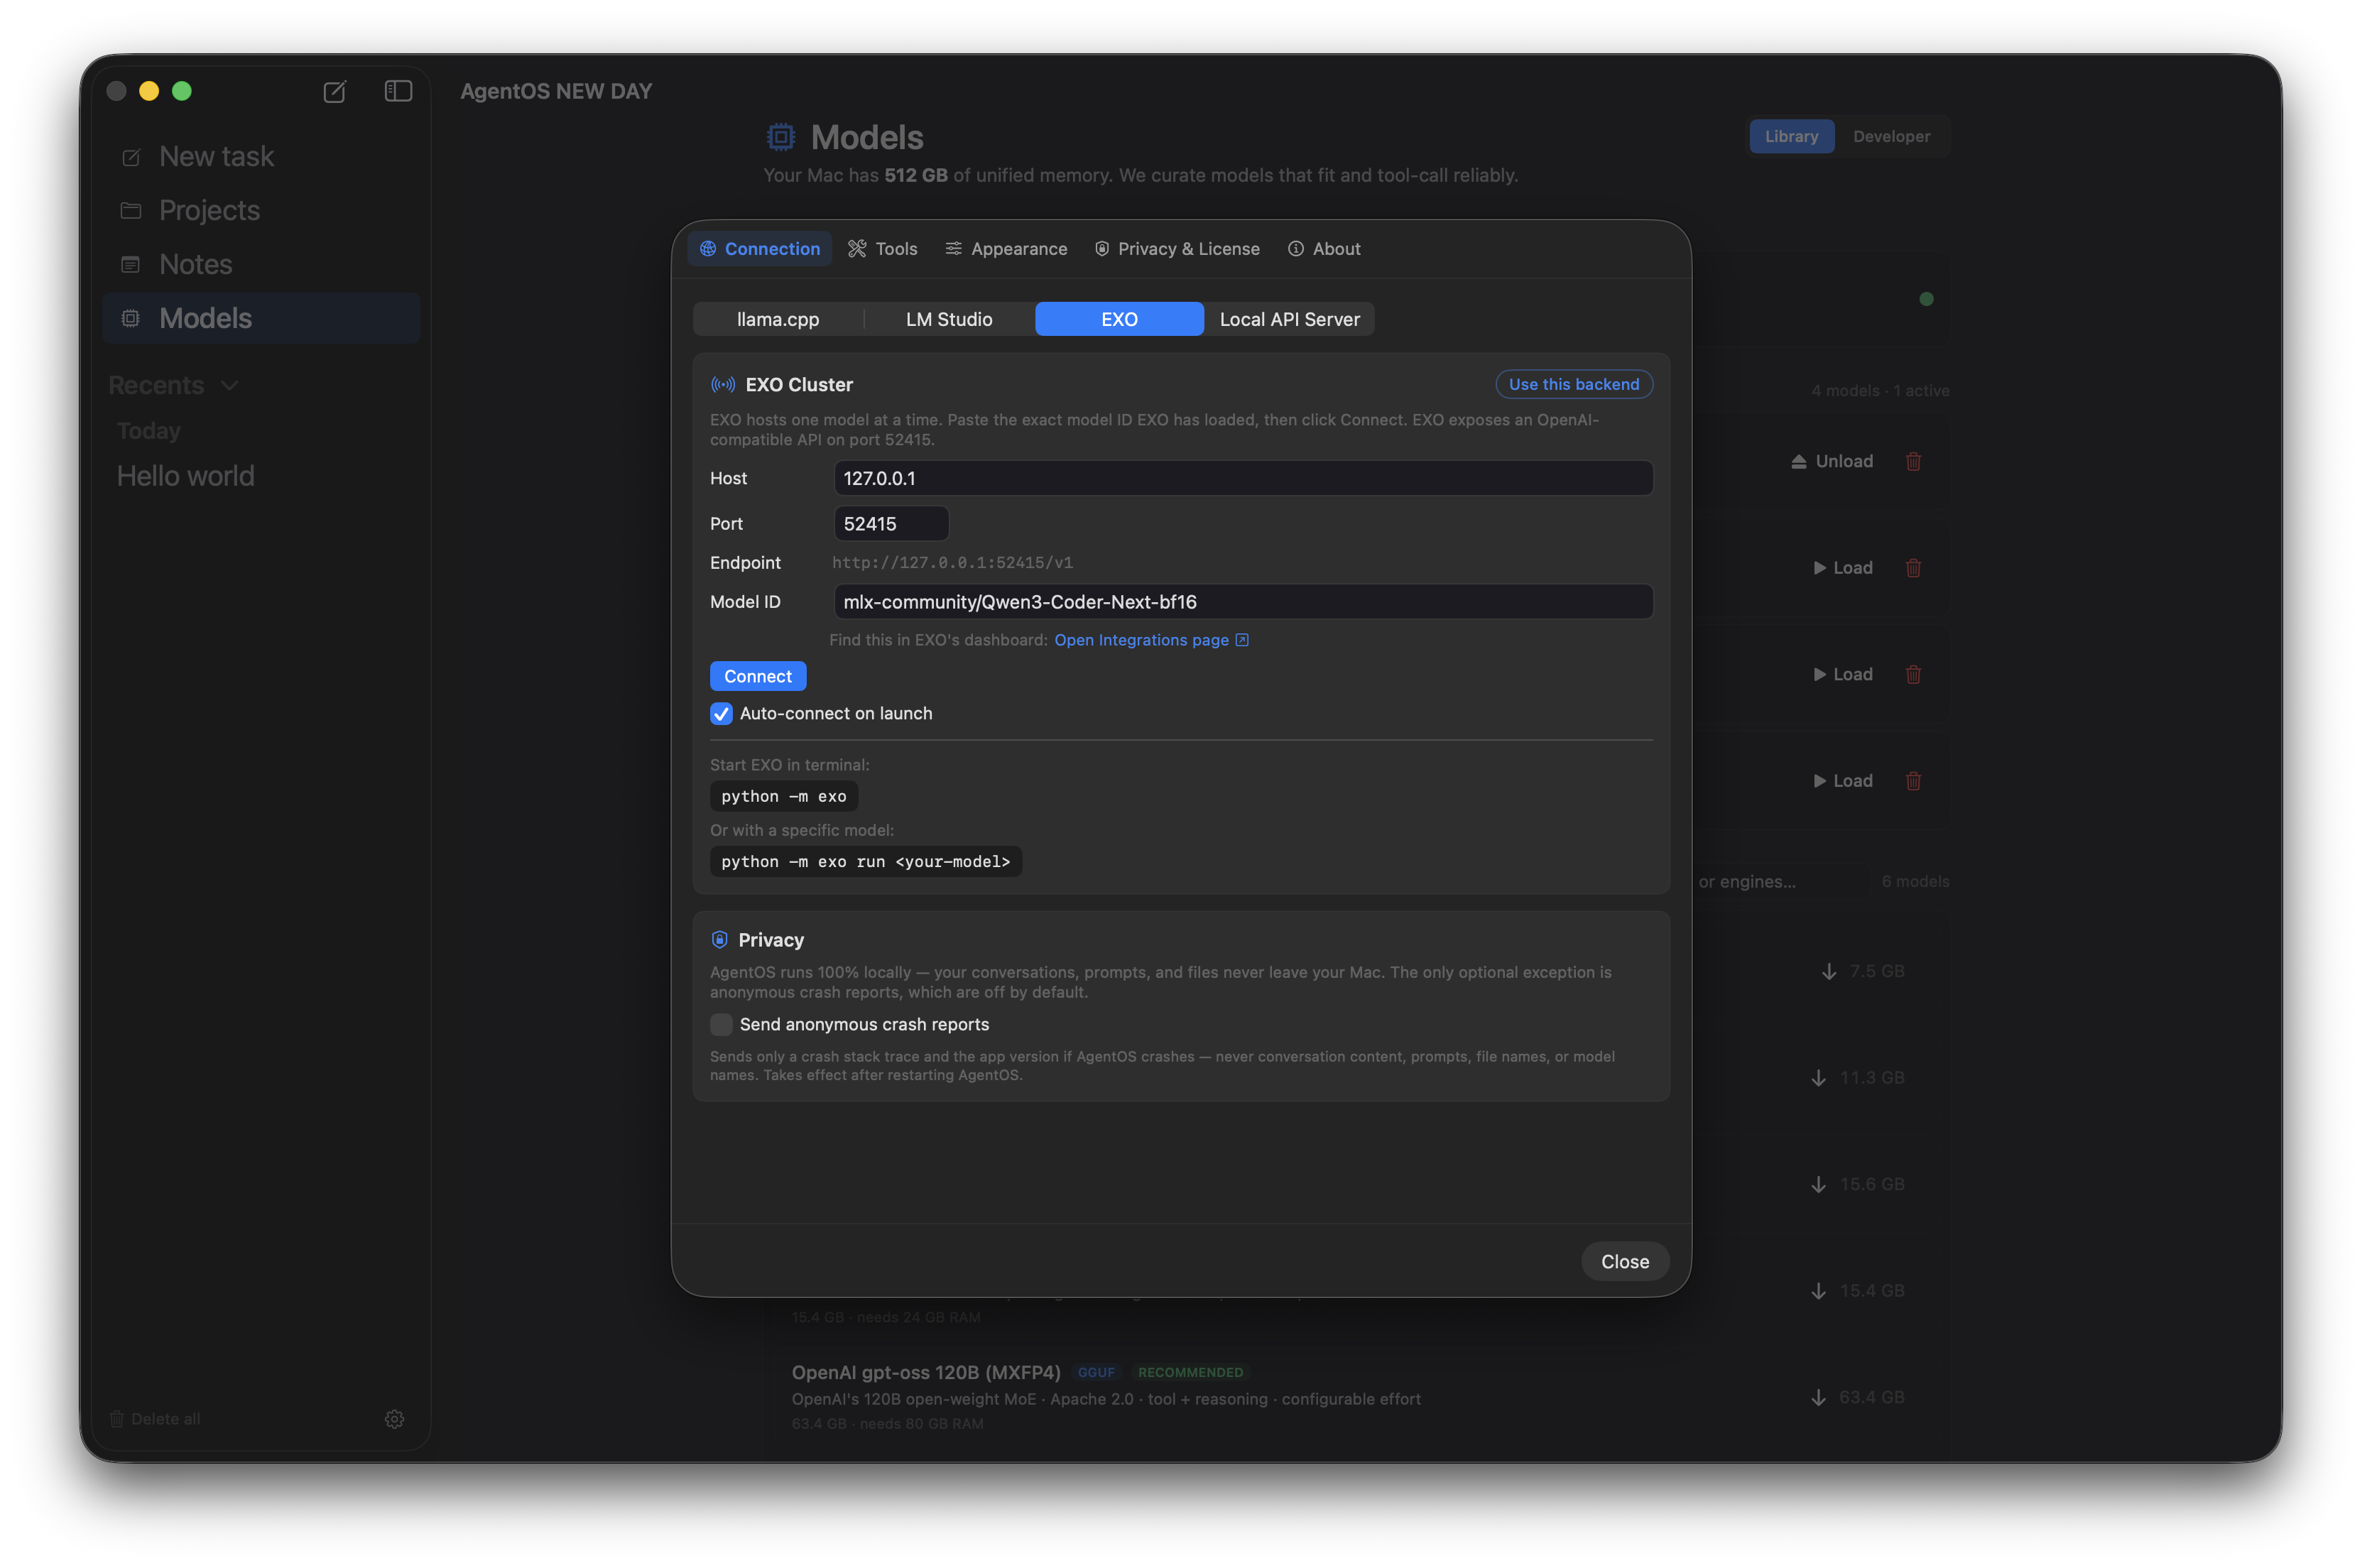Image resolution: width=2362 pixels, height=1568 pixels.
Task: Click the python -m exo command
Action: point(783,796)
